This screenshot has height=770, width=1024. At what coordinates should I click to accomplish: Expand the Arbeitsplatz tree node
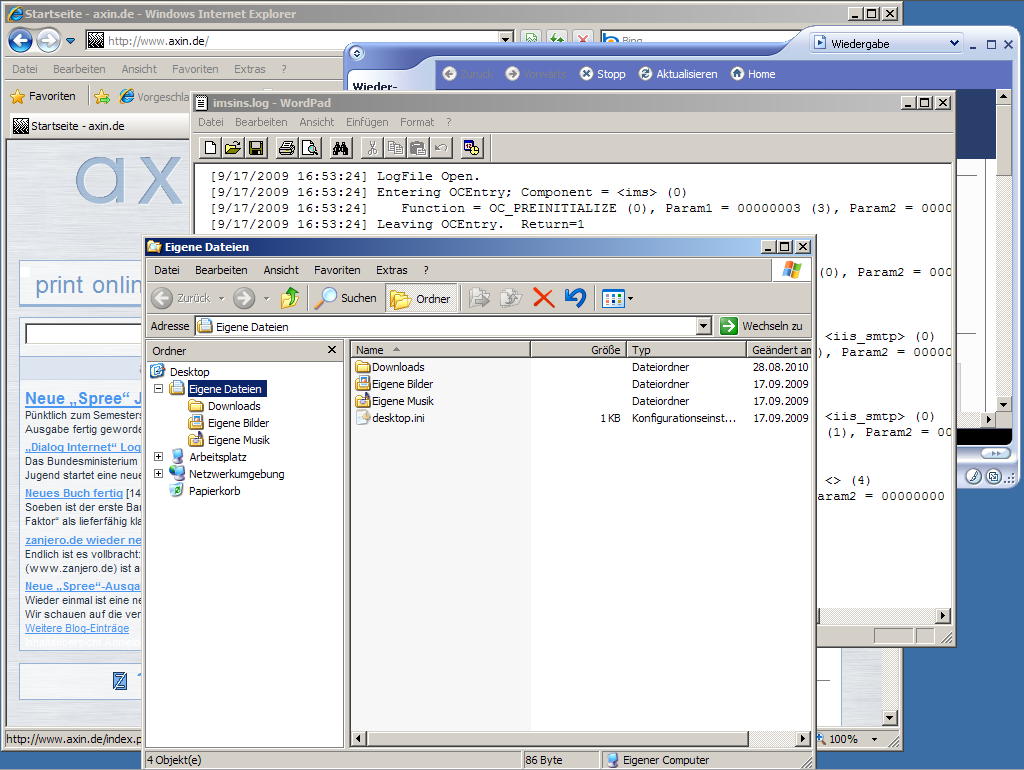[158, 457]
